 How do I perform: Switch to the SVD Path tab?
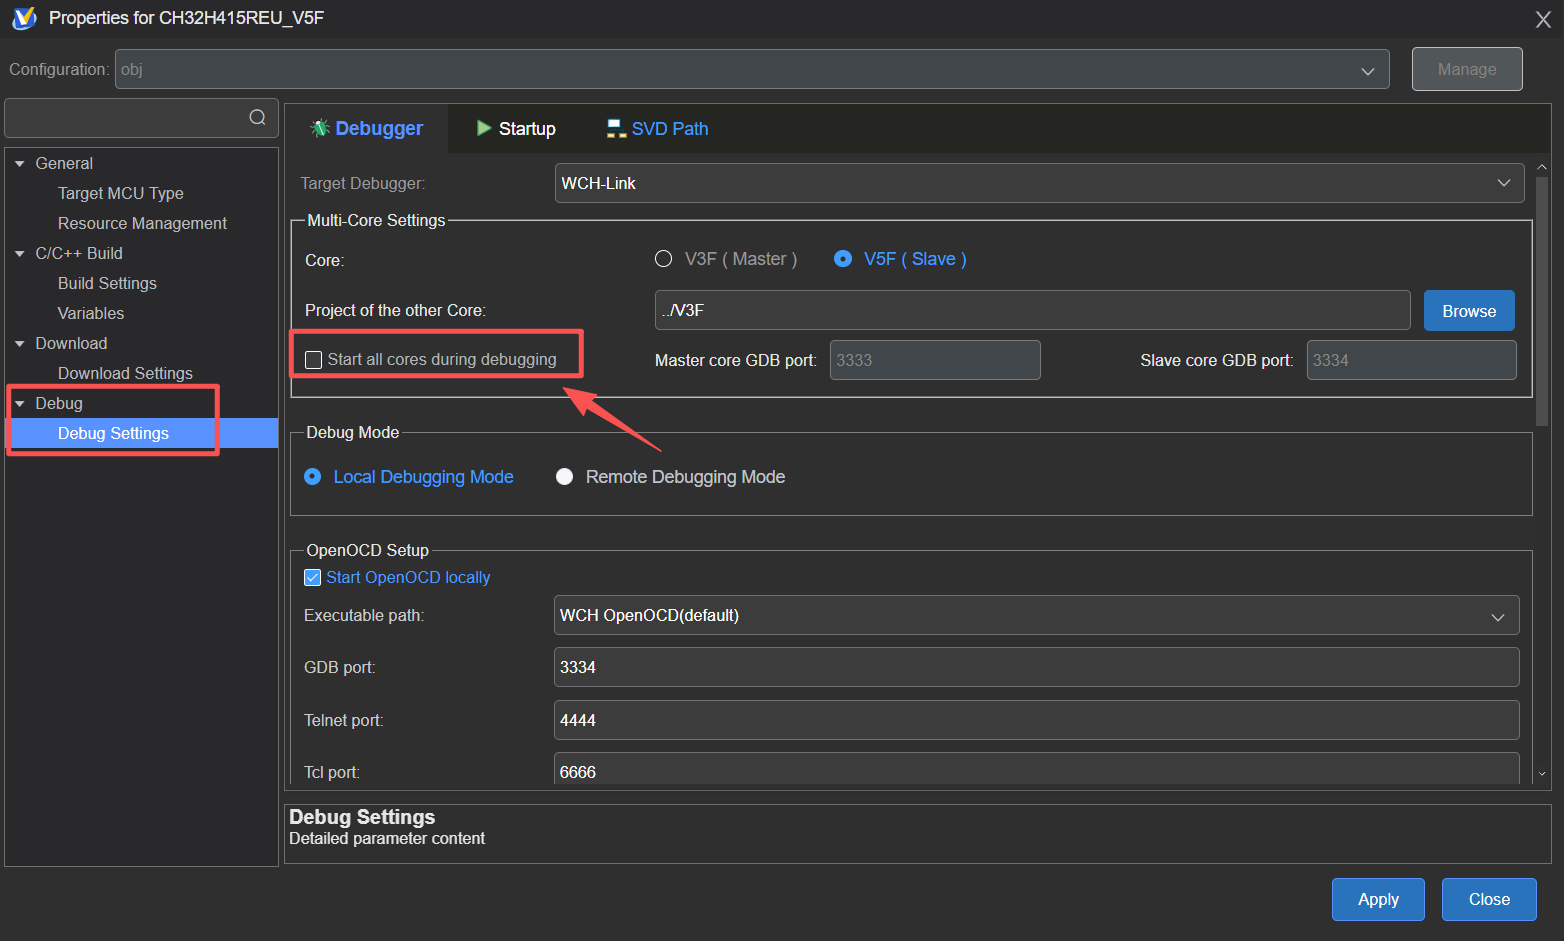[x=657, y=128]
